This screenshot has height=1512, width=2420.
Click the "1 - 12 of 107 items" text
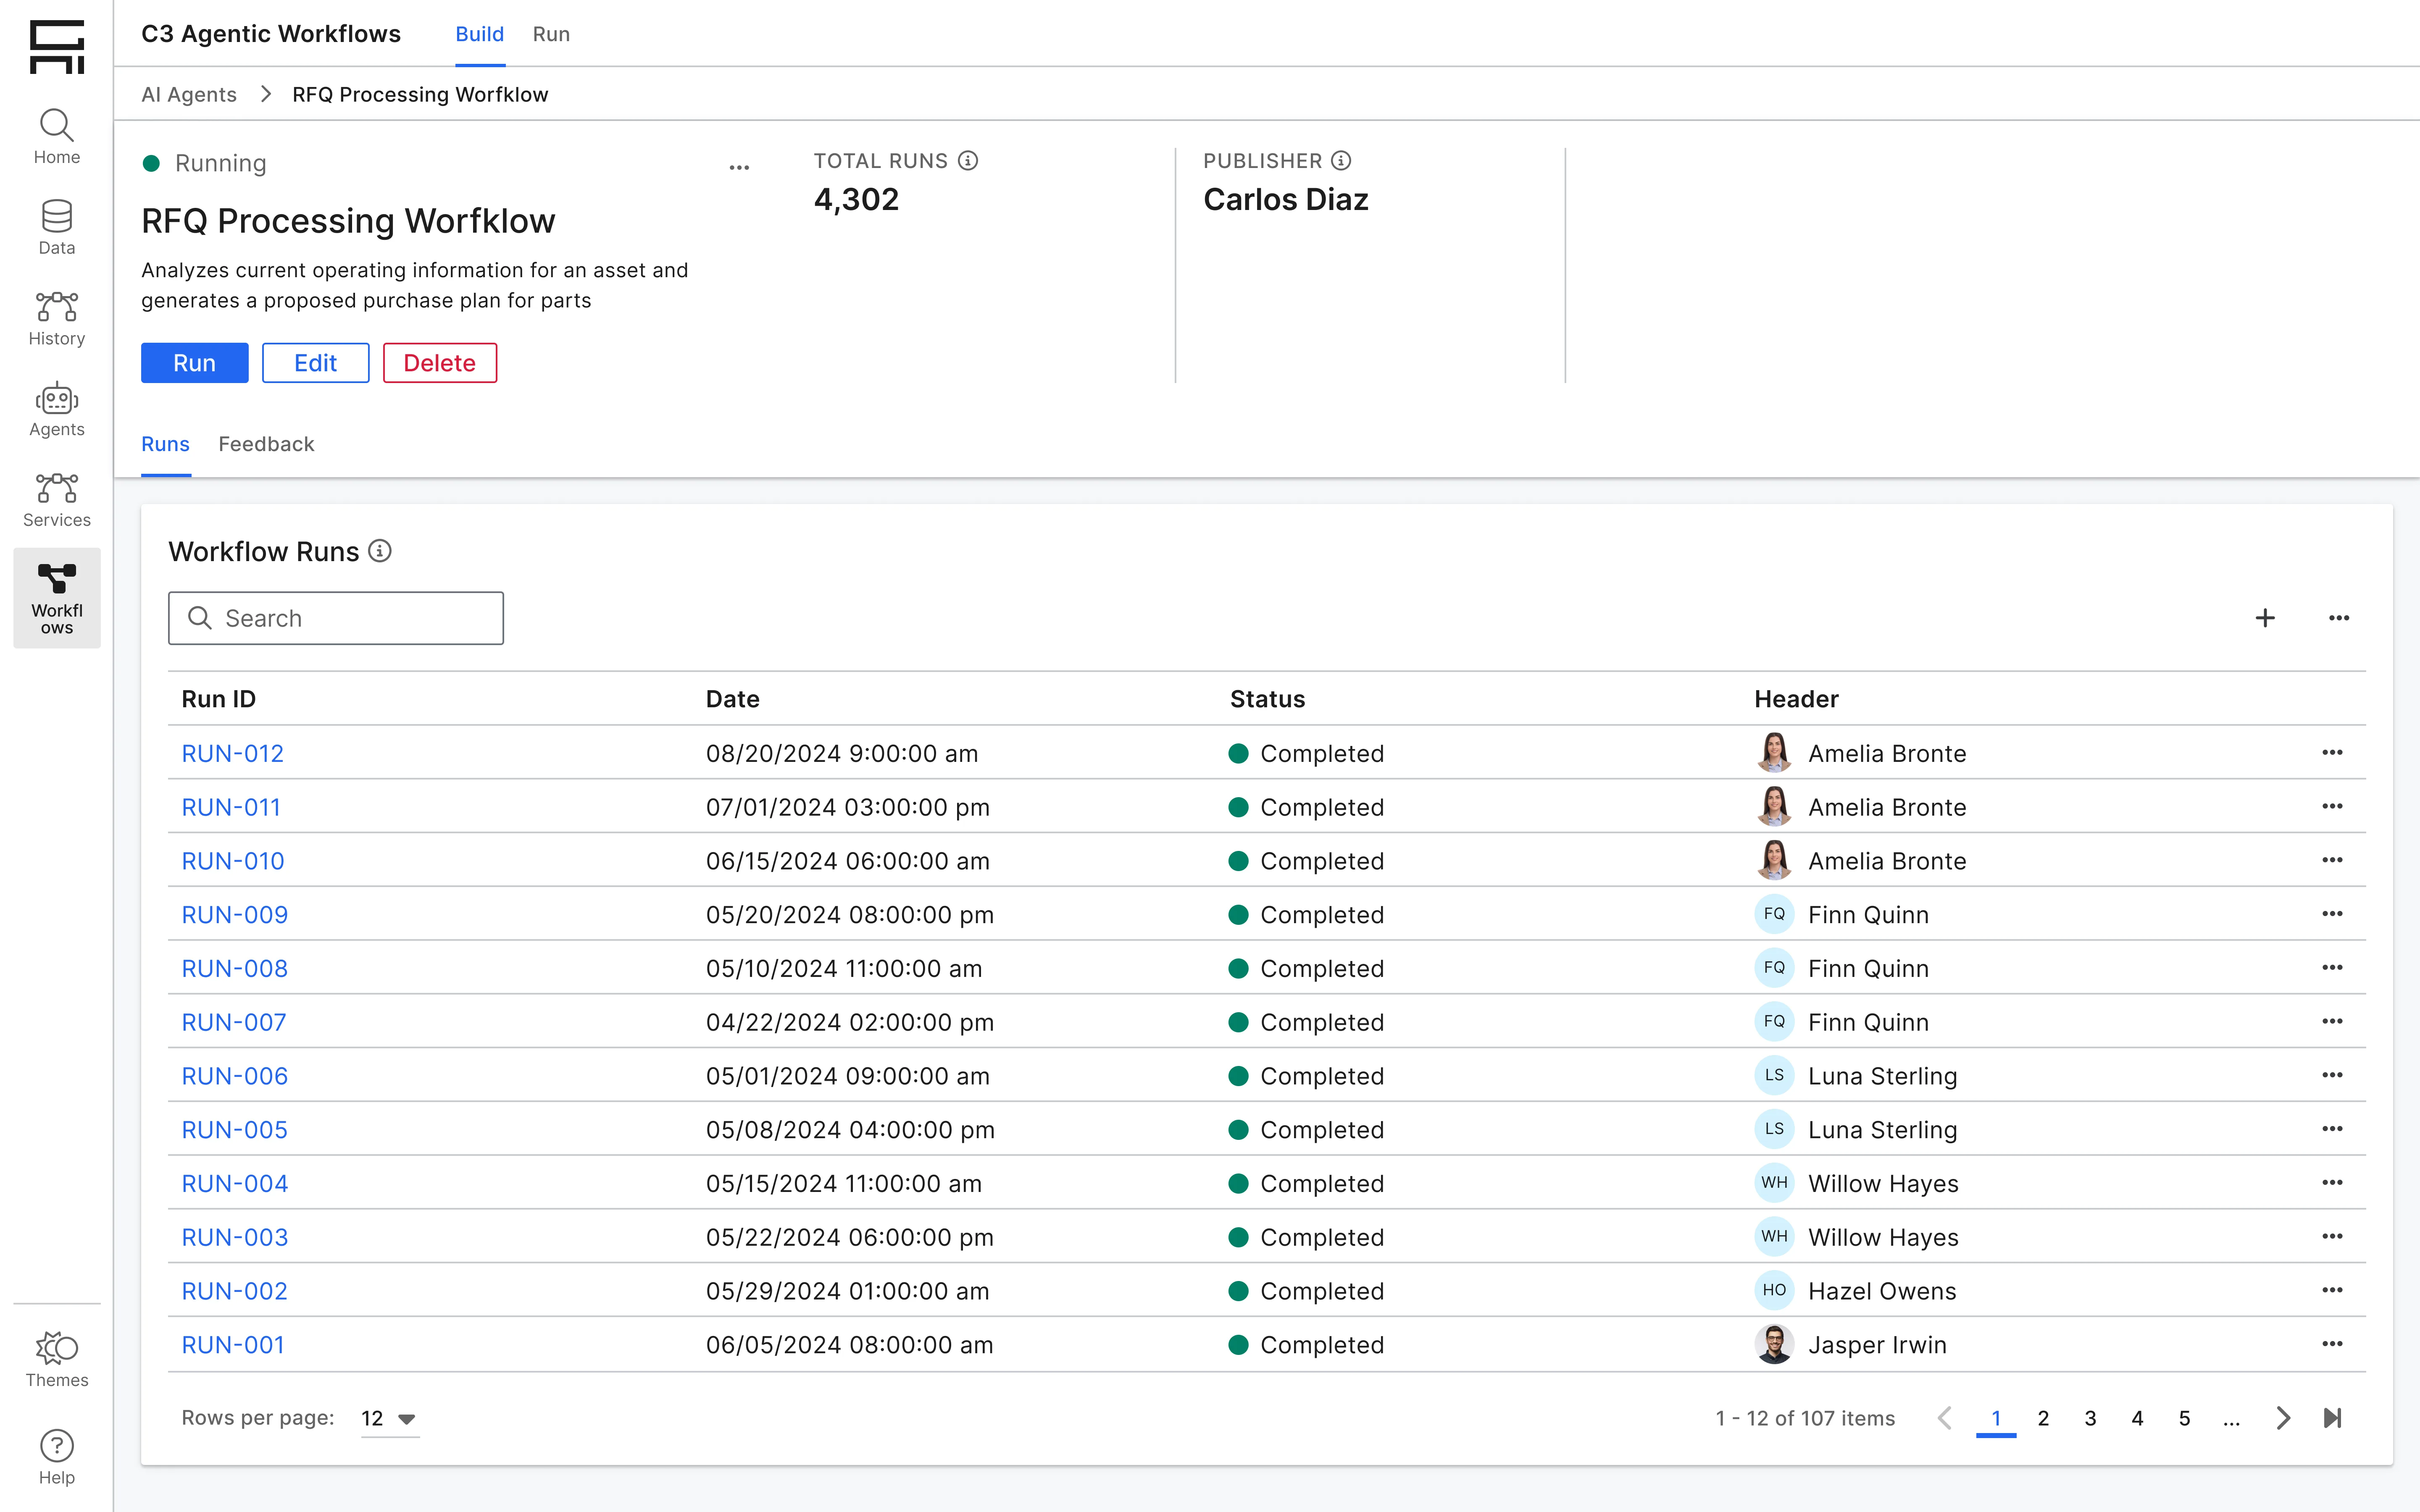(1805, 1418)
